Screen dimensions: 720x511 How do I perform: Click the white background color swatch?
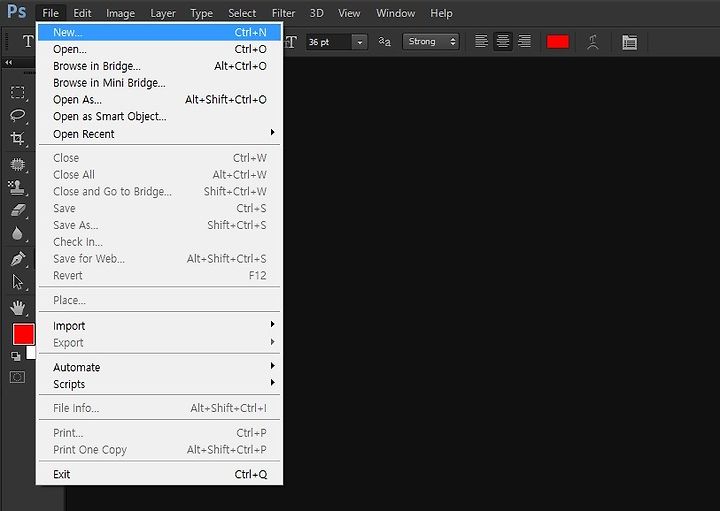coord(31,353)
